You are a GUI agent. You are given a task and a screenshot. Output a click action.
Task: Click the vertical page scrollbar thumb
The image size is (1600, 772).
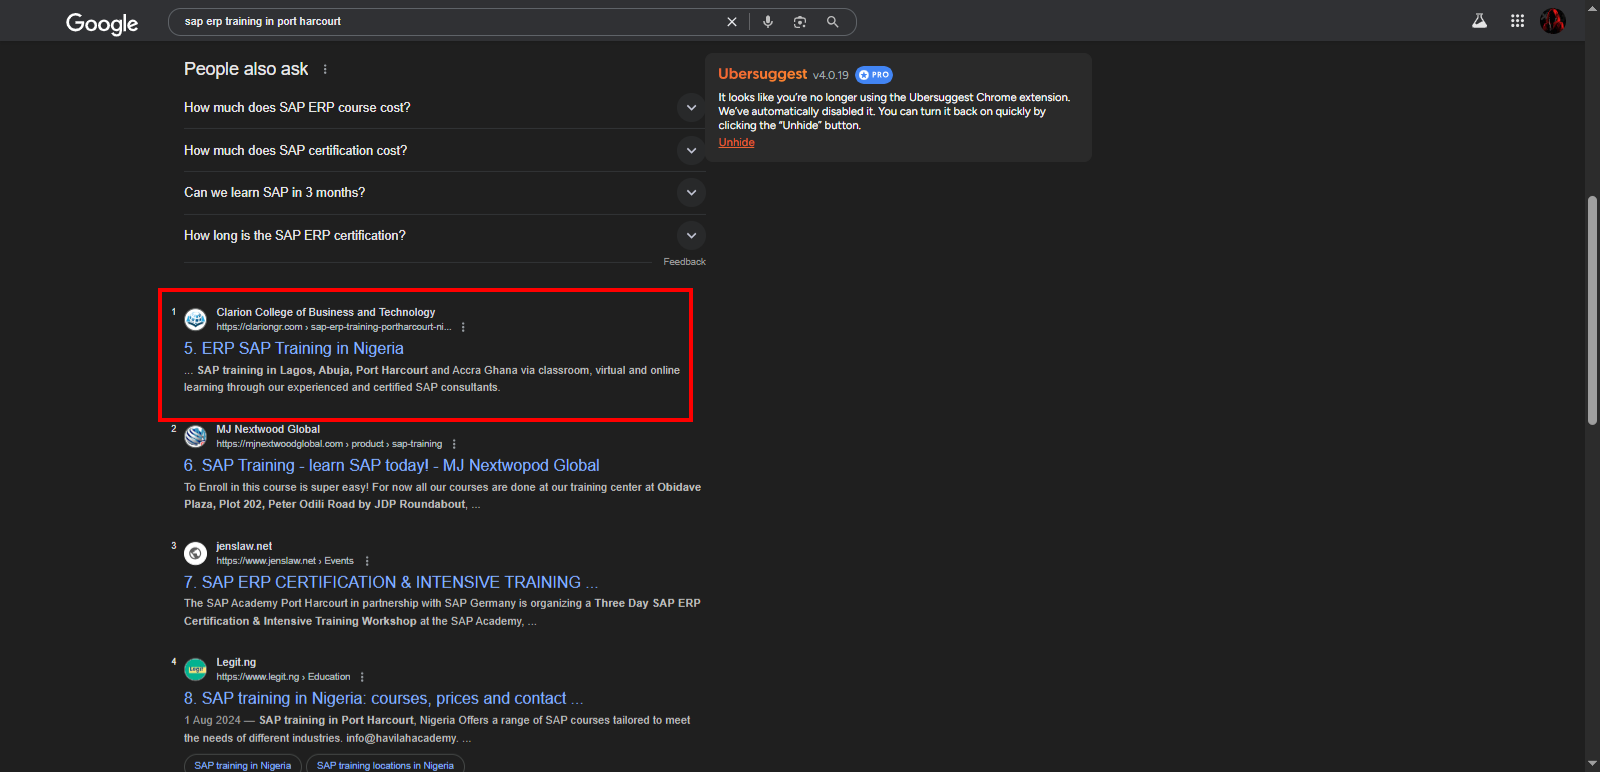click(1592, 310)
